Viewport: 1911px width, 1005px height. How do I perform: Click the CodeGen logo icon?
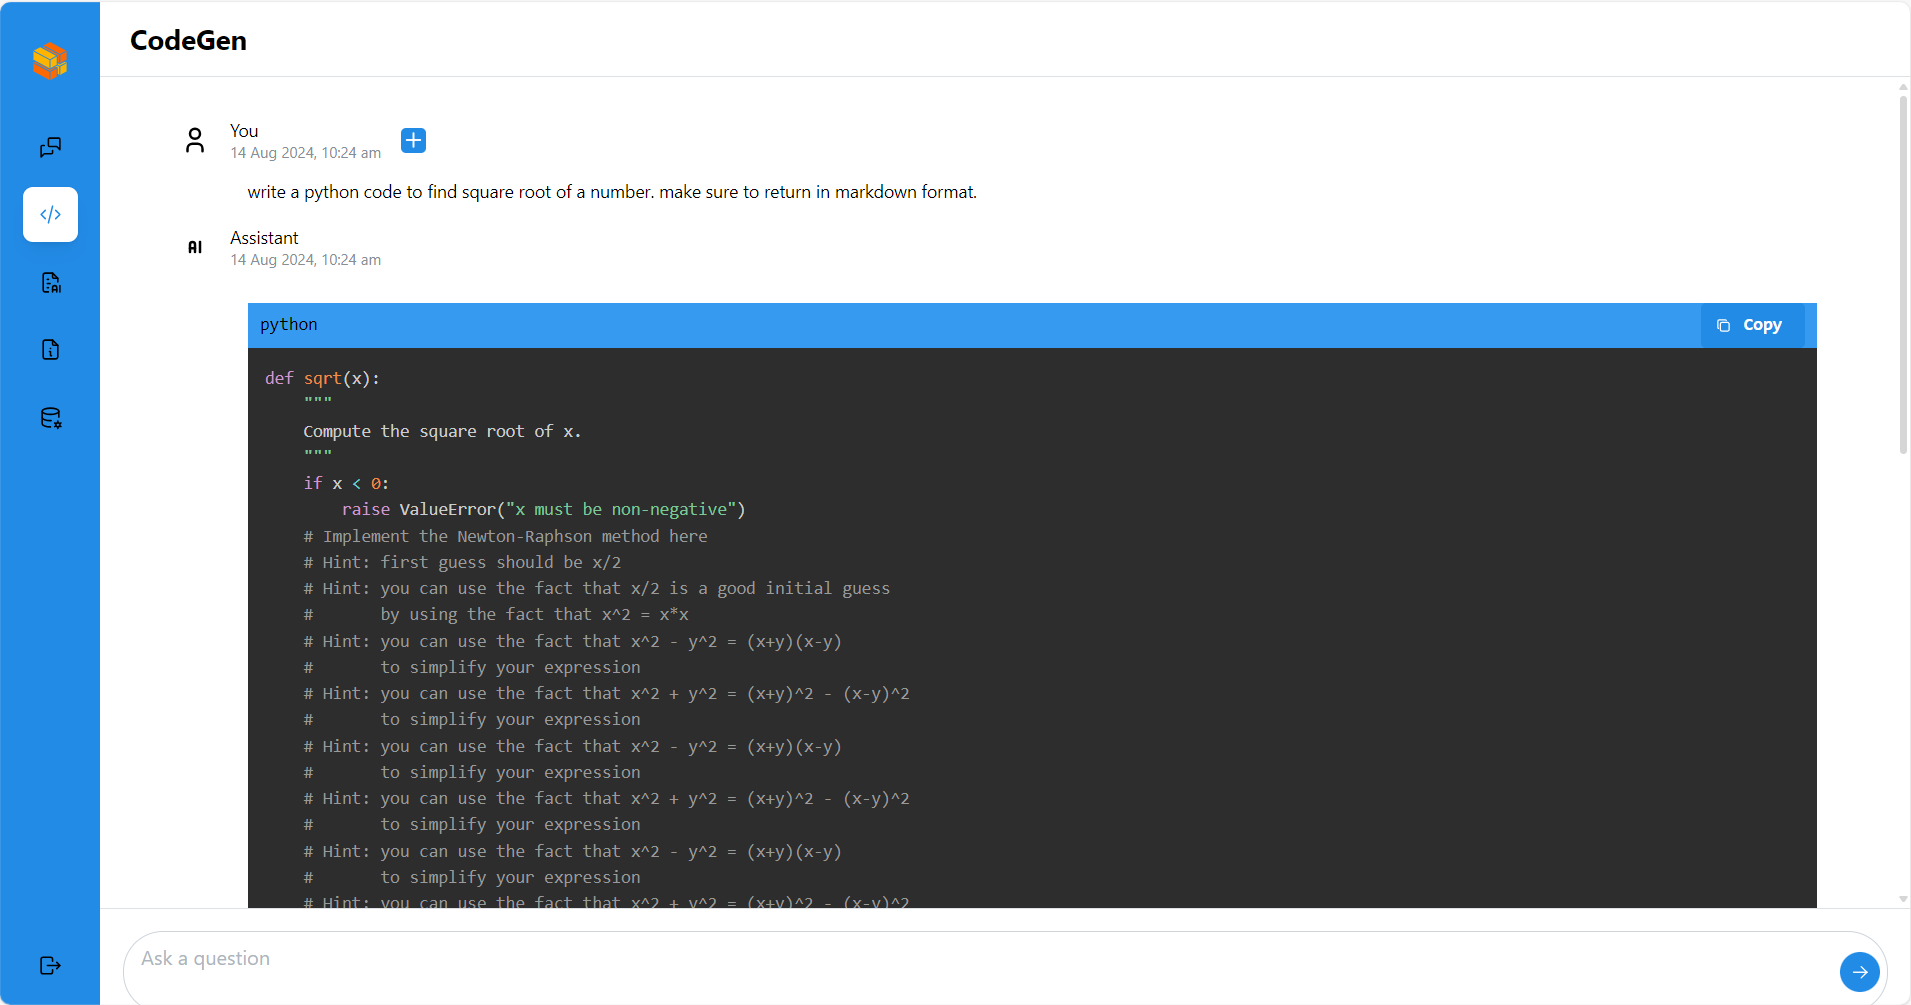coord(50,61)
